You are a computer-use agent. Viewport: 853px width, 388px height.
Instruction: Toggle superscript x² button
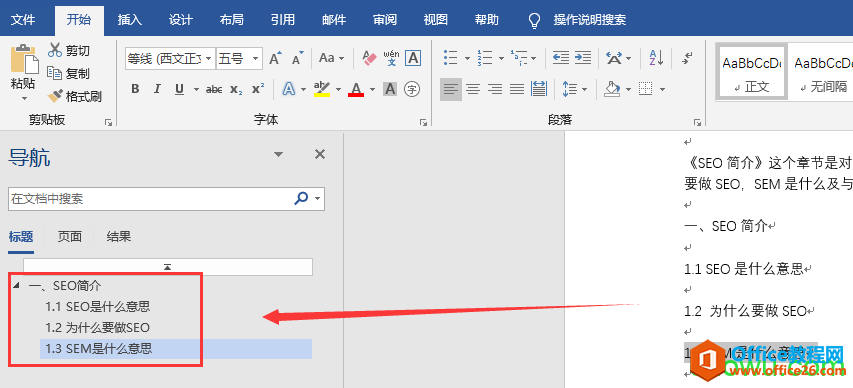pyautogui.click(x=258, y=89)
